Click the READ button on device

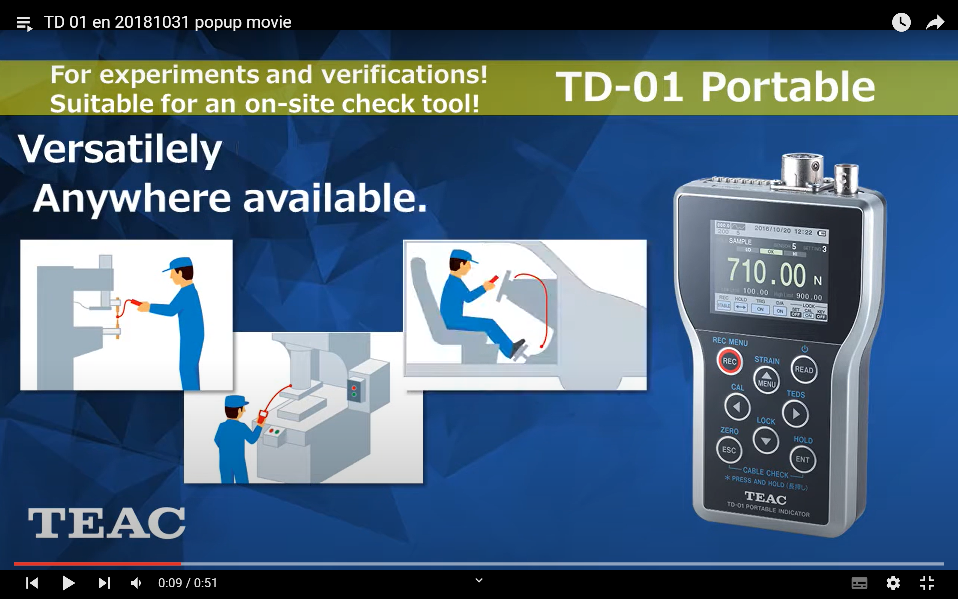coord(804,369)
